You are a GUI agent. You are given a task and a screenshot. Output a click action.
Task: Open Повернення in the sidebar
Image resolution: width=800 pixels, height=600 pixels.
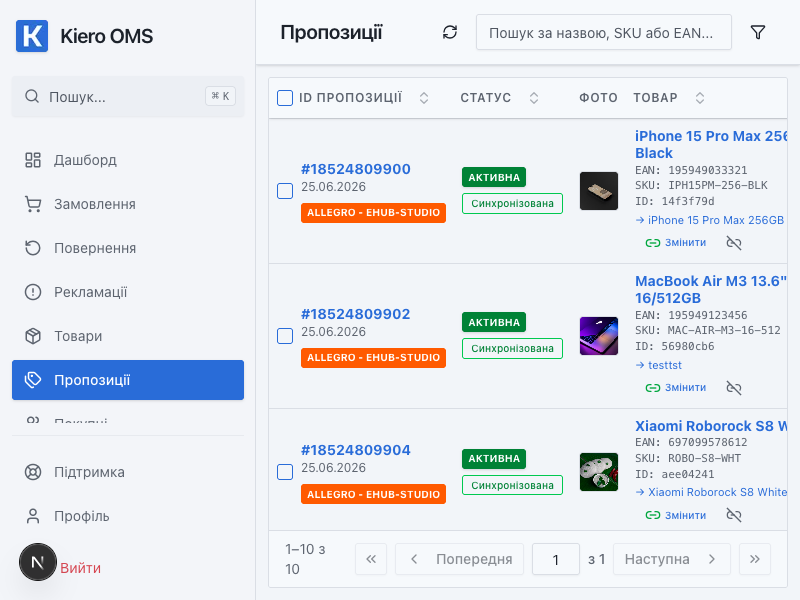point(128,248)
